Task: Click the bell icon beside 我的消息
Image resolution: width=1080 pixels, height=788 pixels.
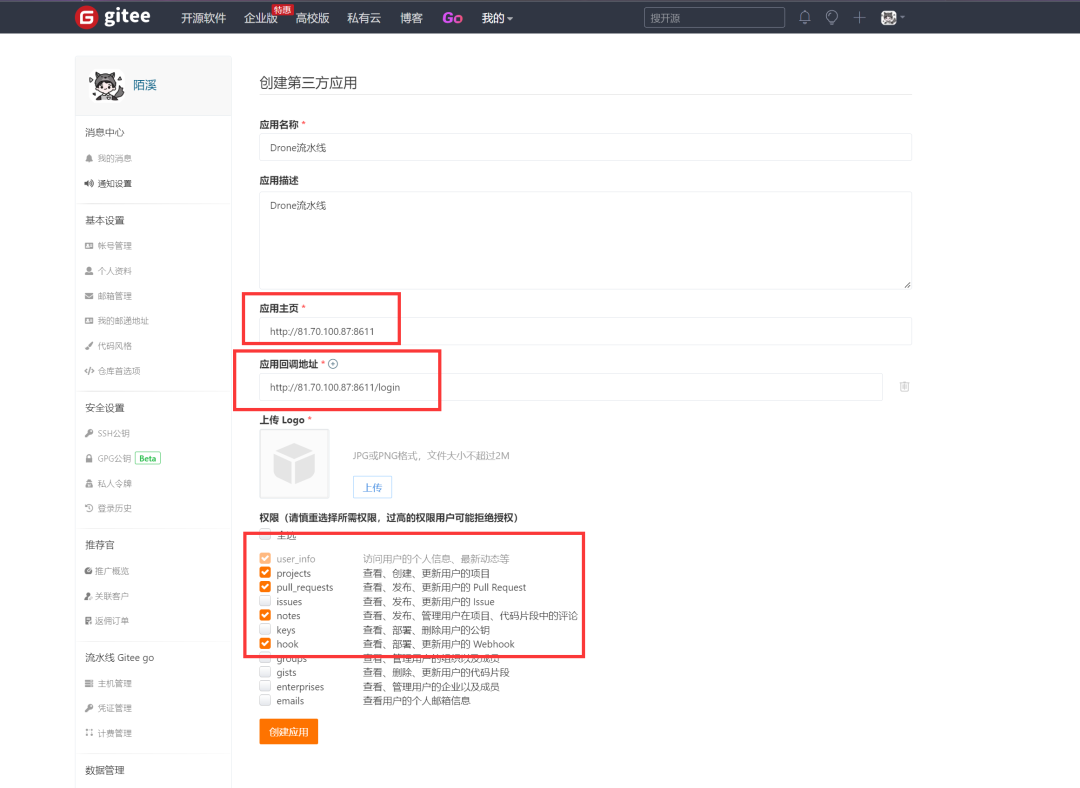Action: click(89, 158)
